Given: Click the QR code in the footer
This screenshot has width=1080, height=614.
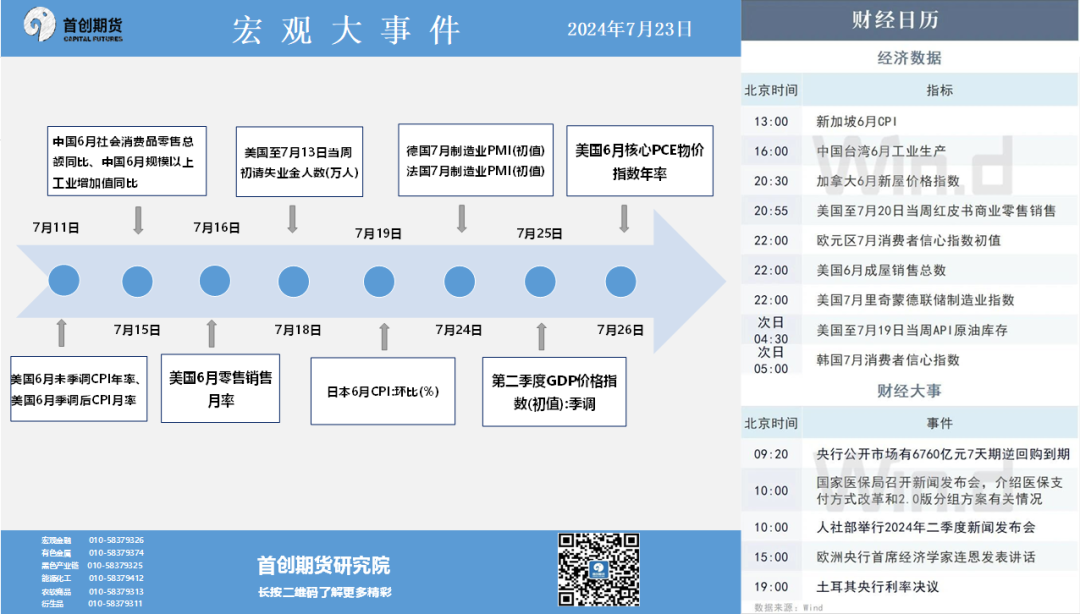Looking at the screenshot, I should [599, 569].
